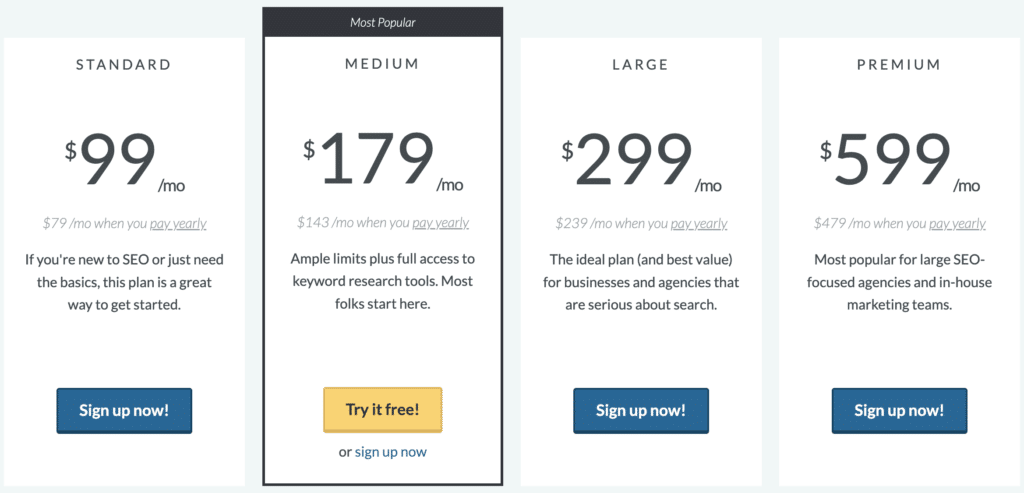Click the STANDARD plan heading
This screenshot has width=1024, height=493.
pos(124,65)
